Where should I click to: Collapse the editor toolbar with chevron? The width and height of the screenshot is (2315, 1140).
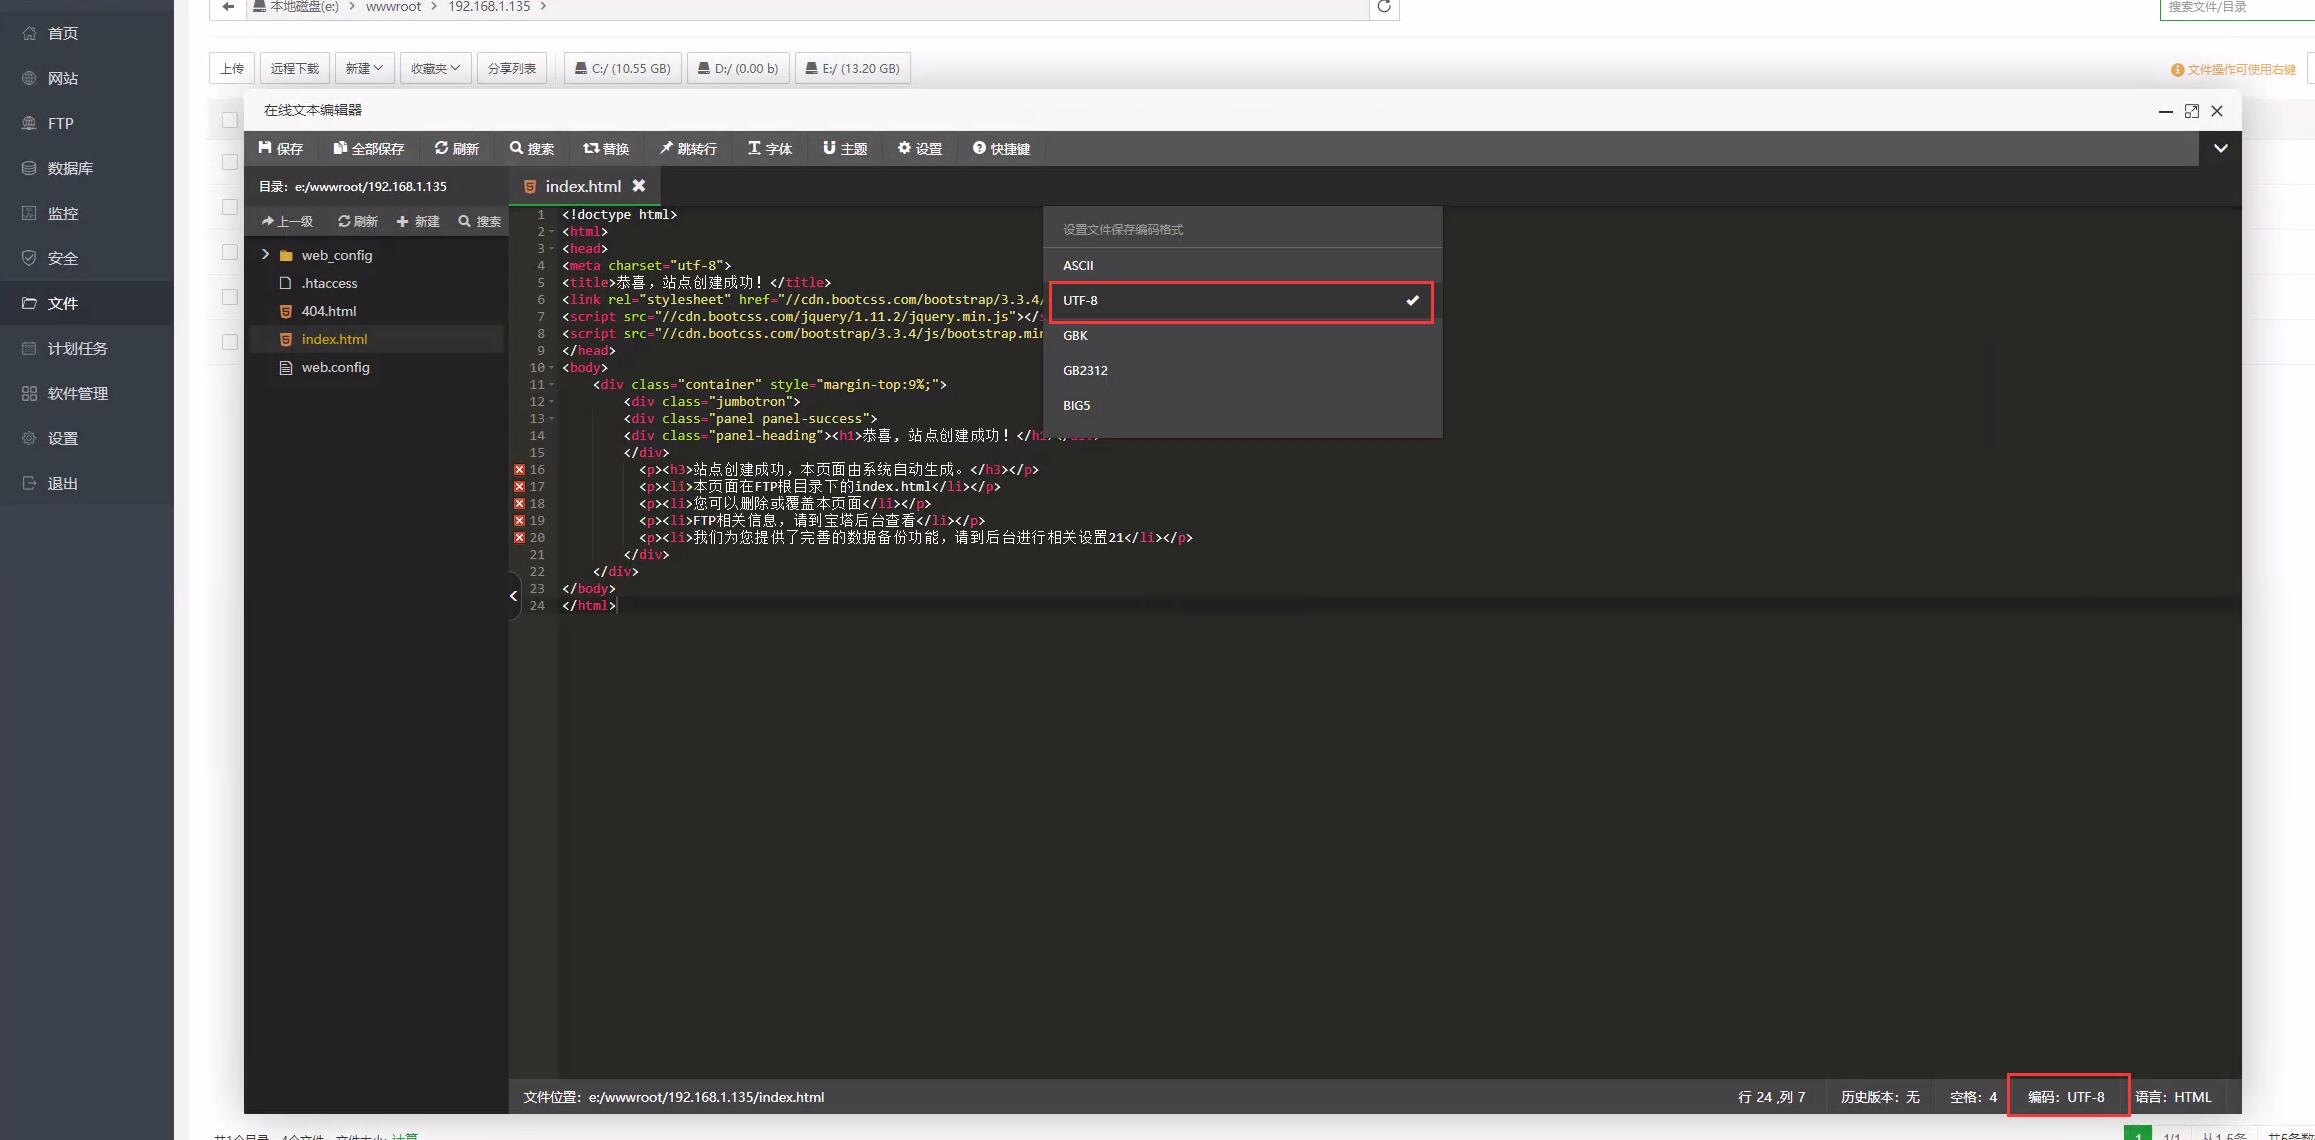point(2221,148)
